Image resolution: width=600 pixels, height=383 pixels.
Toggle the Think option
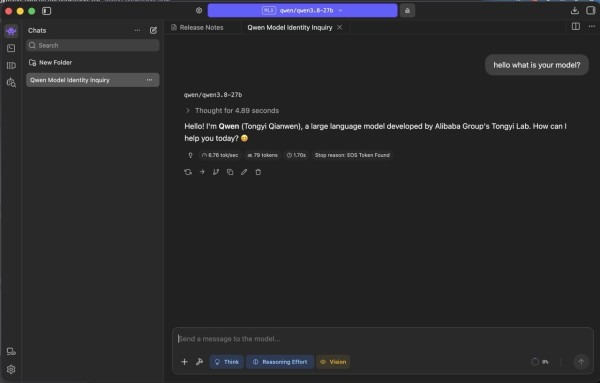pos(227,362)
